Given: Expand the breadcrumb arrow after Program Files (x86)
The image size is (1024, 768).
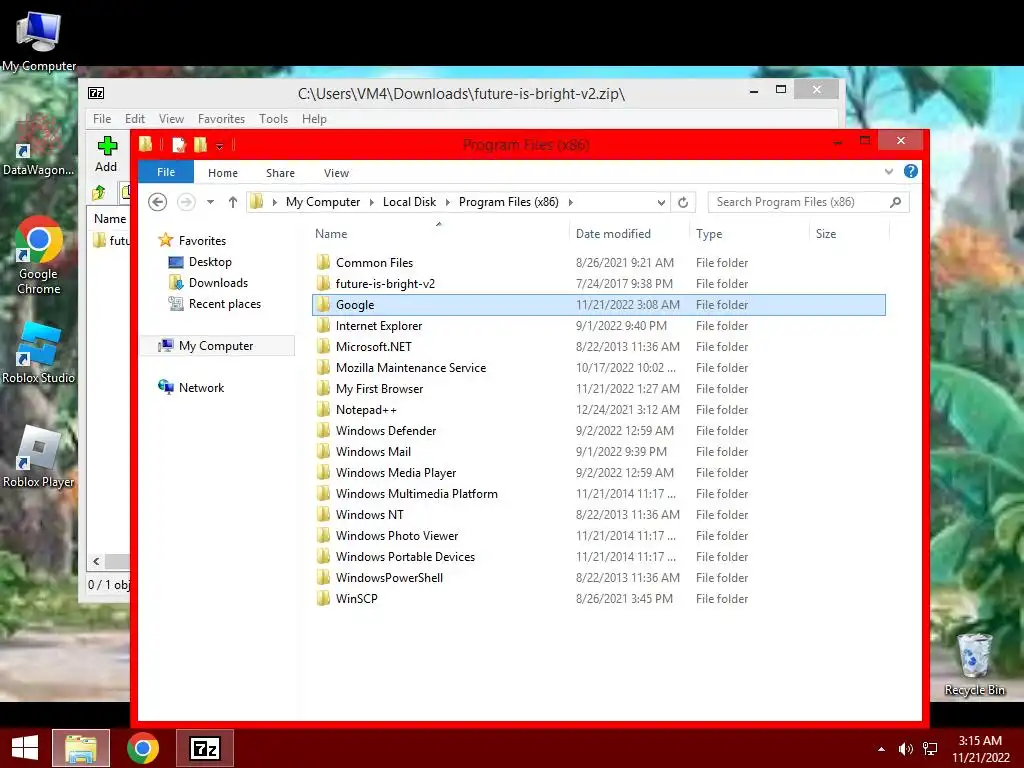Looking at the screenshot, I should click(571, 202).
